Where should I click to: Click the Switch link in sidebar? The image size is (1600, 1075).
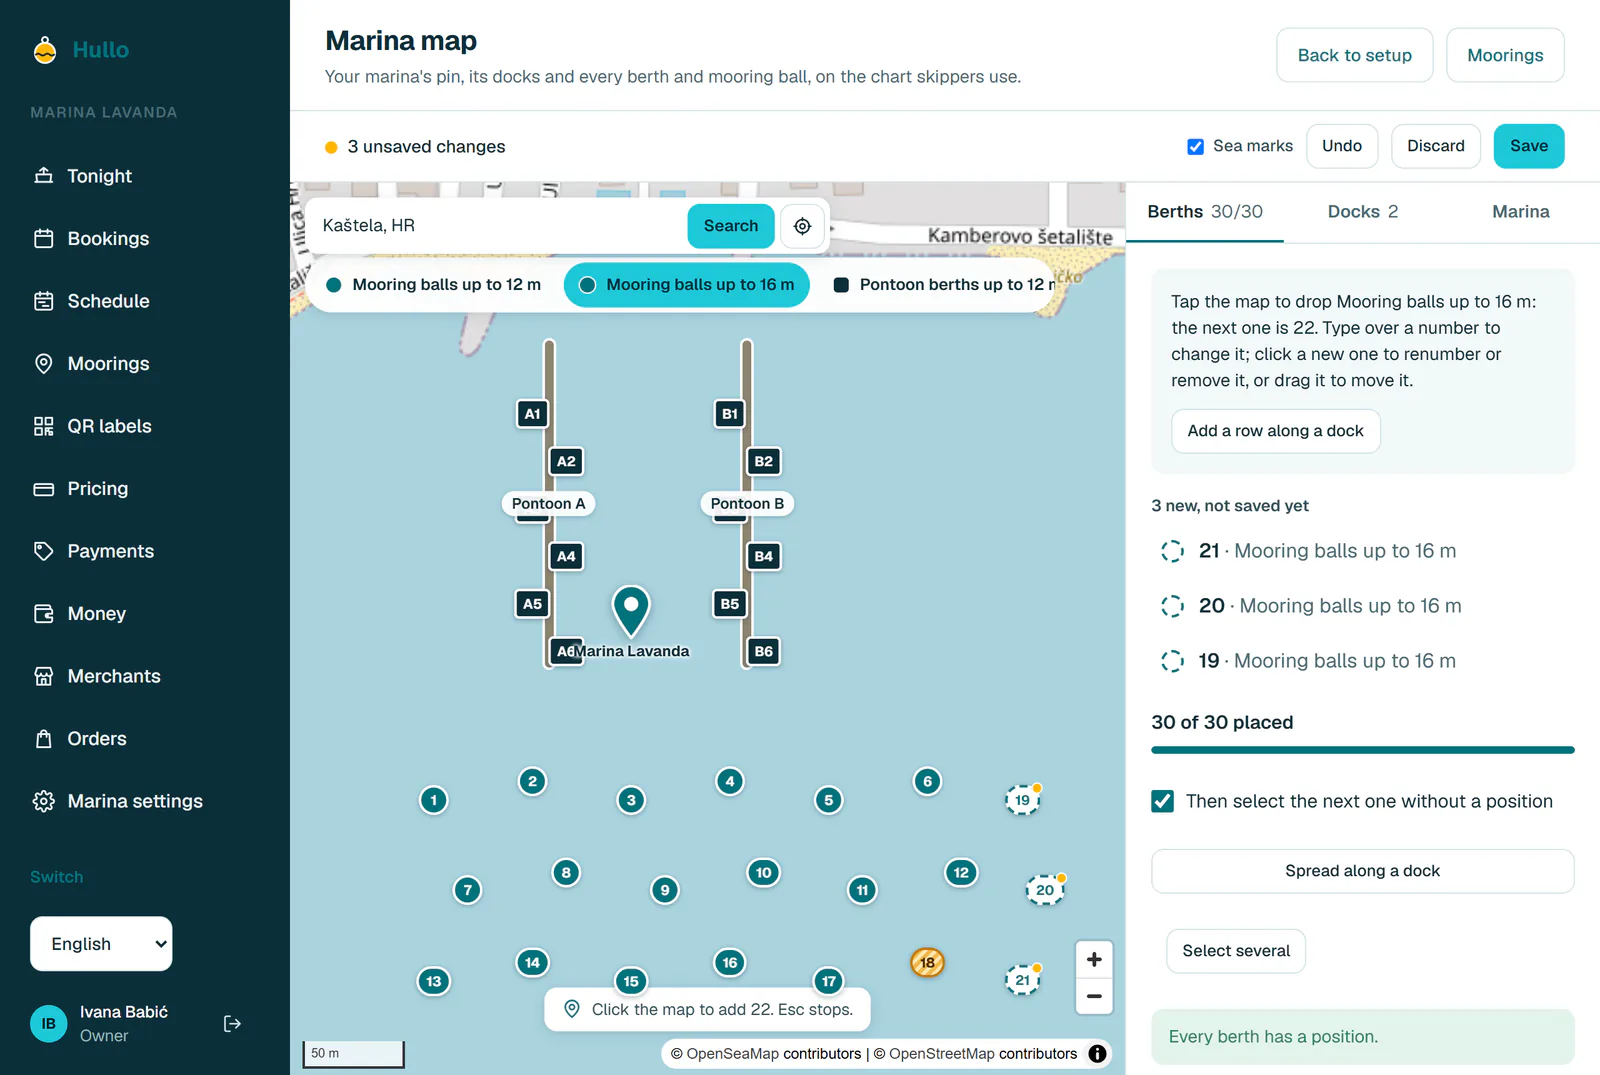57,877
